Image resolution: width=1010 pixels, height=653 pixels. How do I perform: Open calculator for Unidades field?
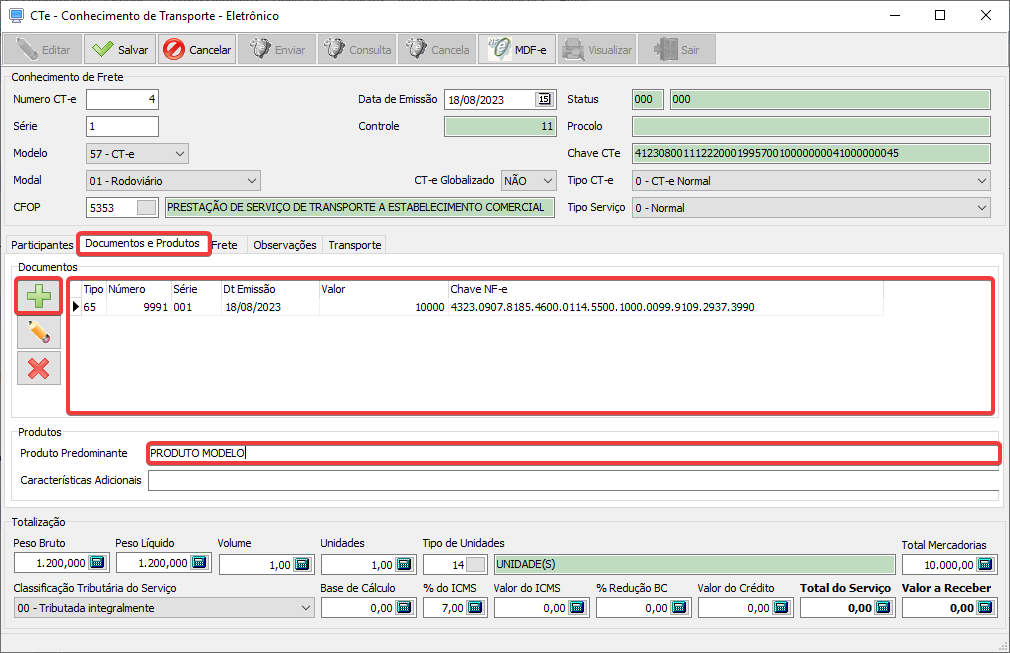click(404, 565)
